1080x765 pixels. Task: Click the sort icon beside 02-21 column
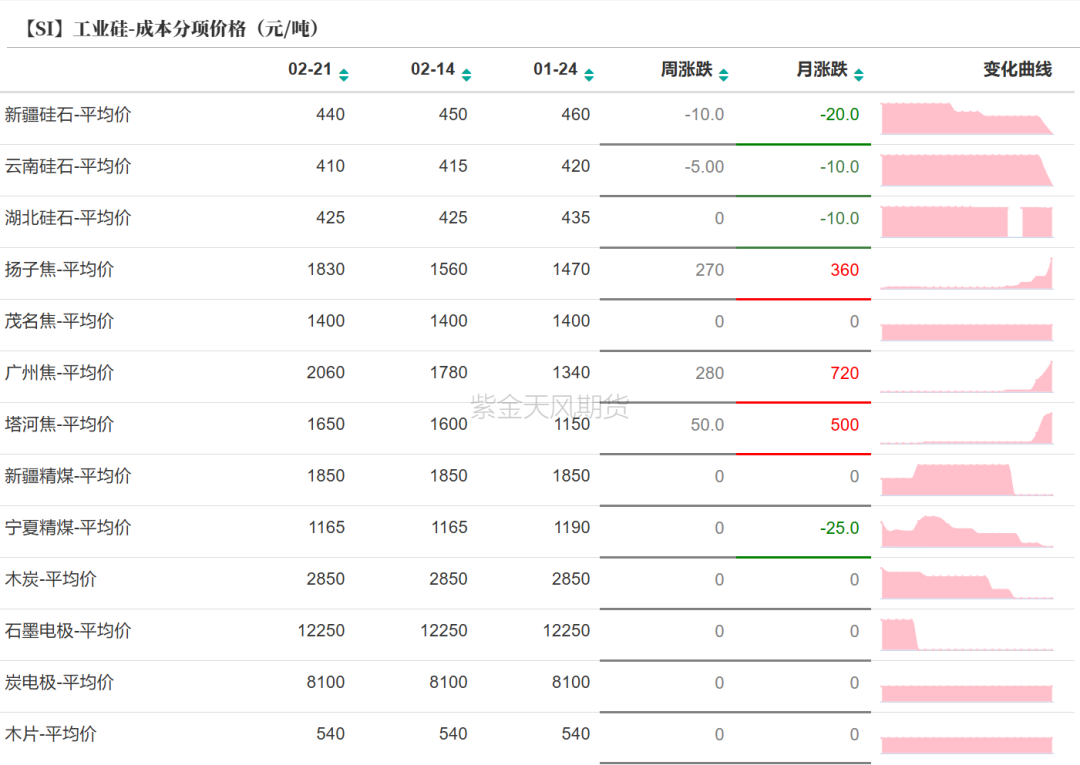pyautogui.click(x=344, y=74)
